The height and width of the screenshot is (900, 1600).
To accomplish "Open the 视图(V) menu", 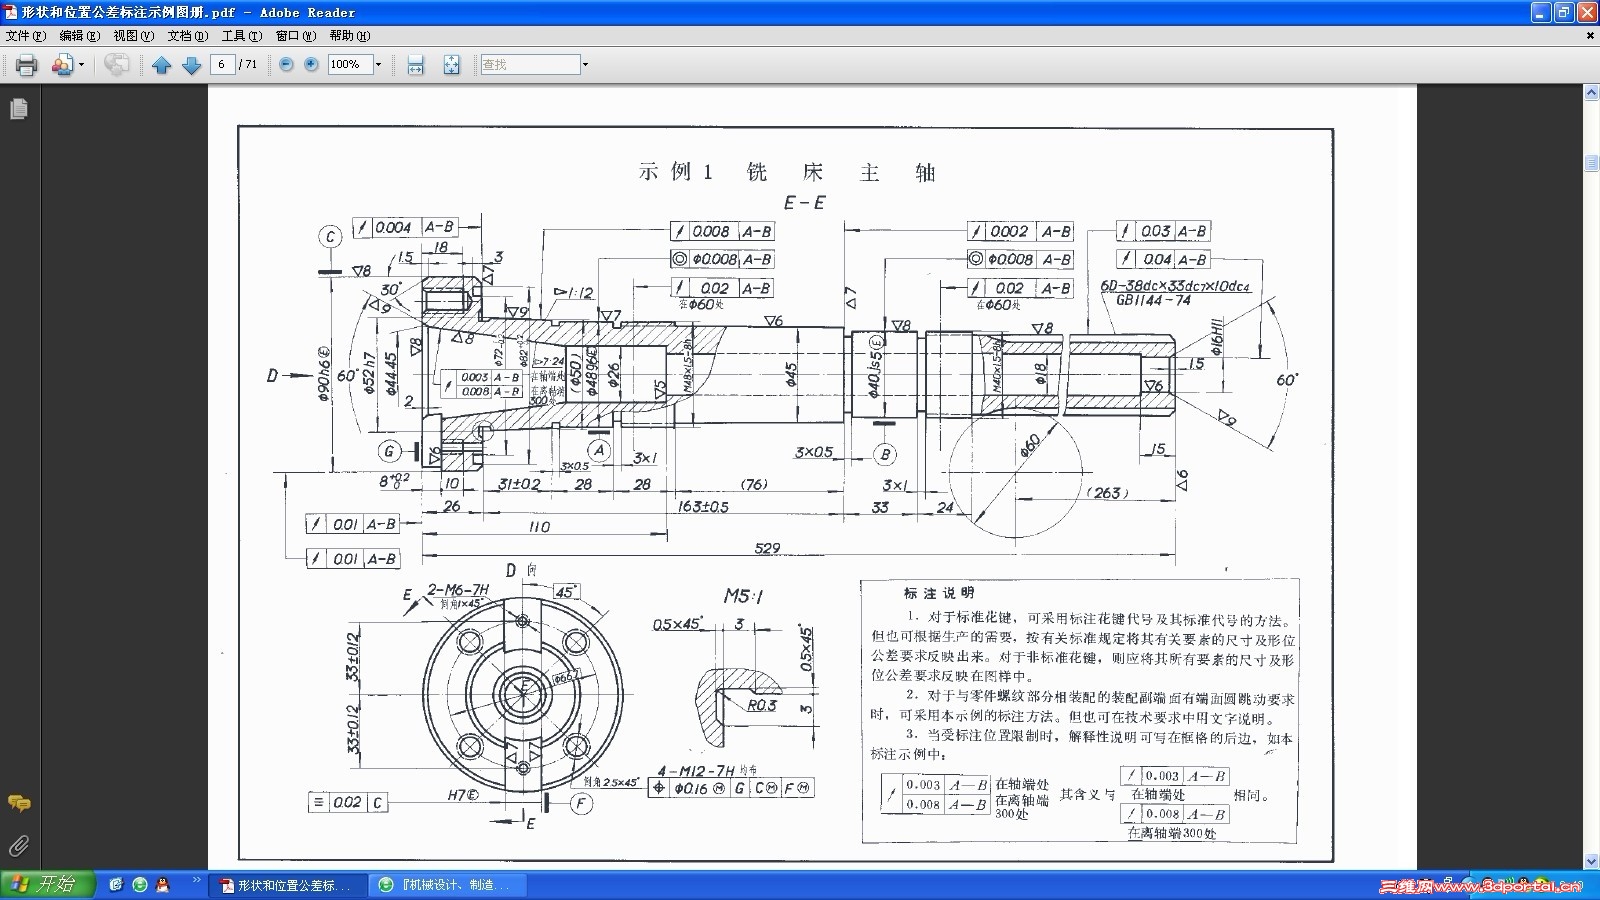I will [134, 35].
